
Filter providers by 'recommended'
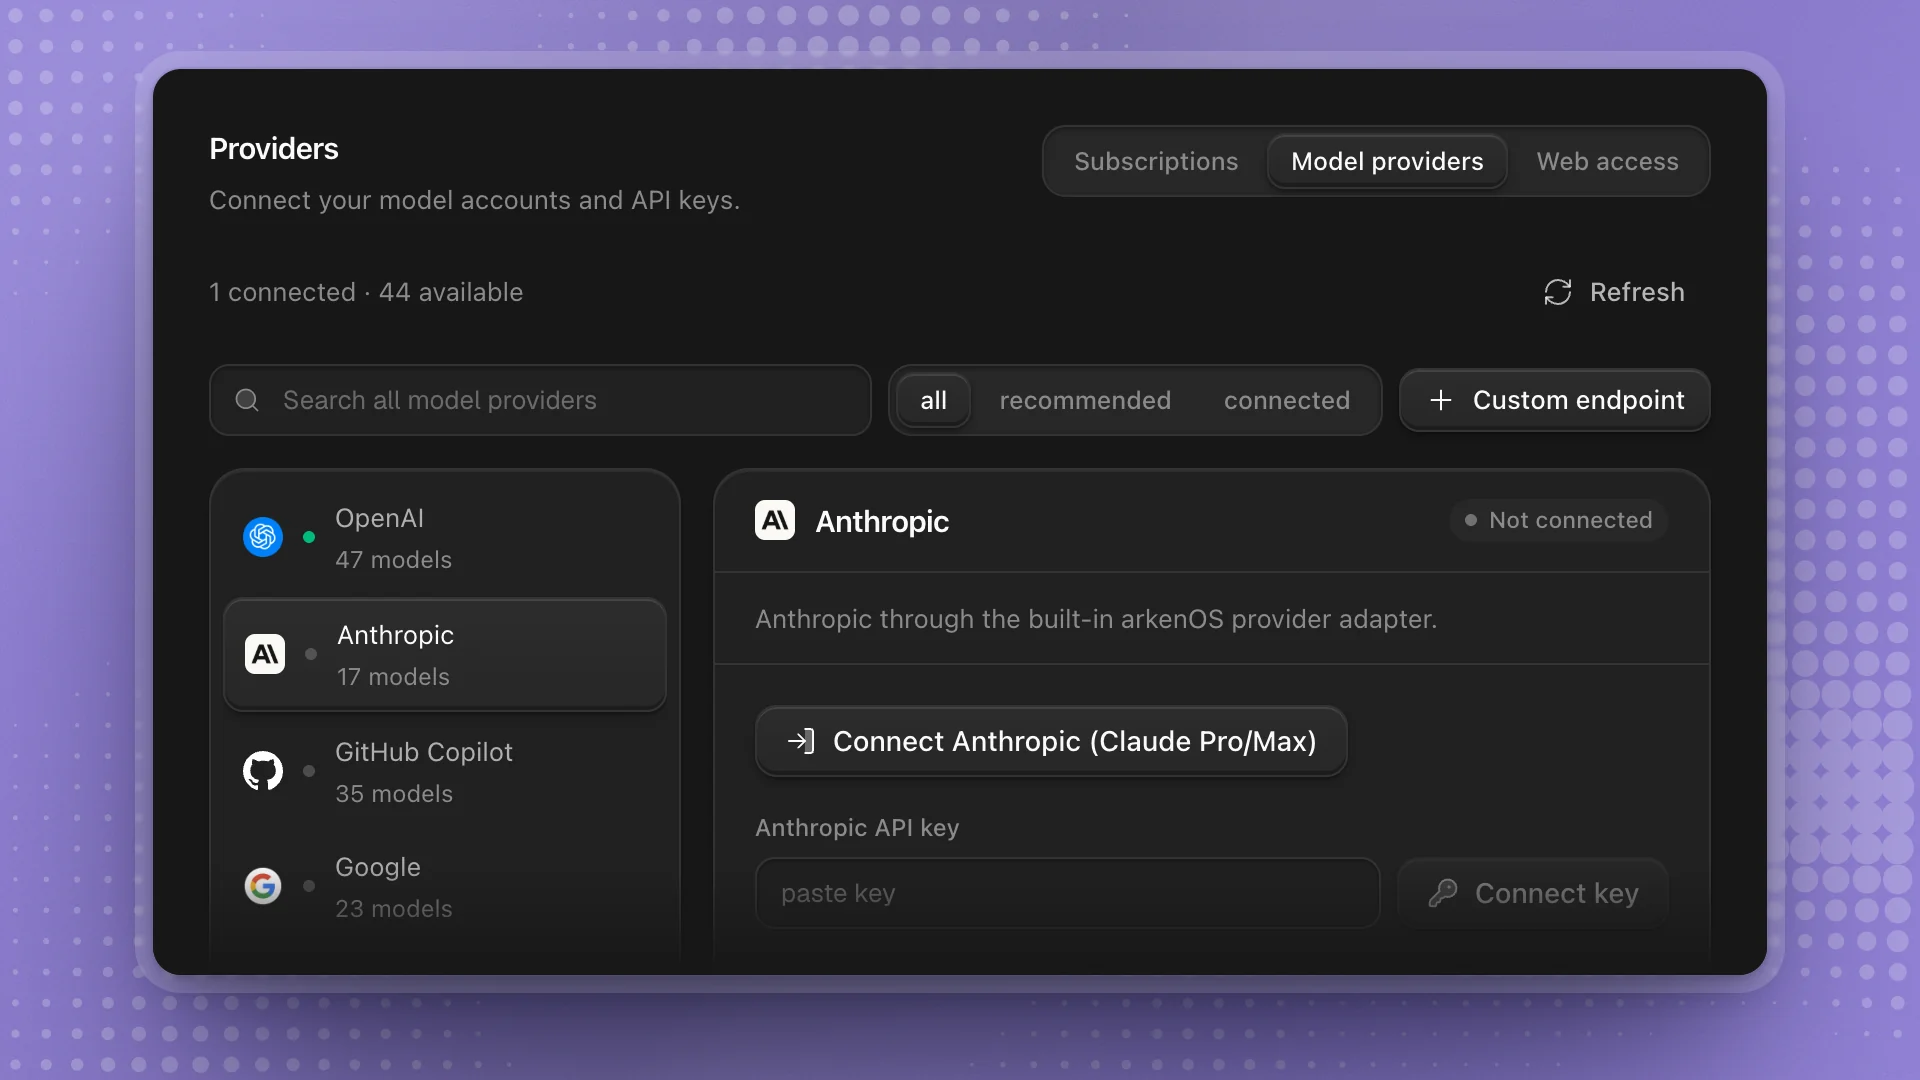click(1085, 400)
